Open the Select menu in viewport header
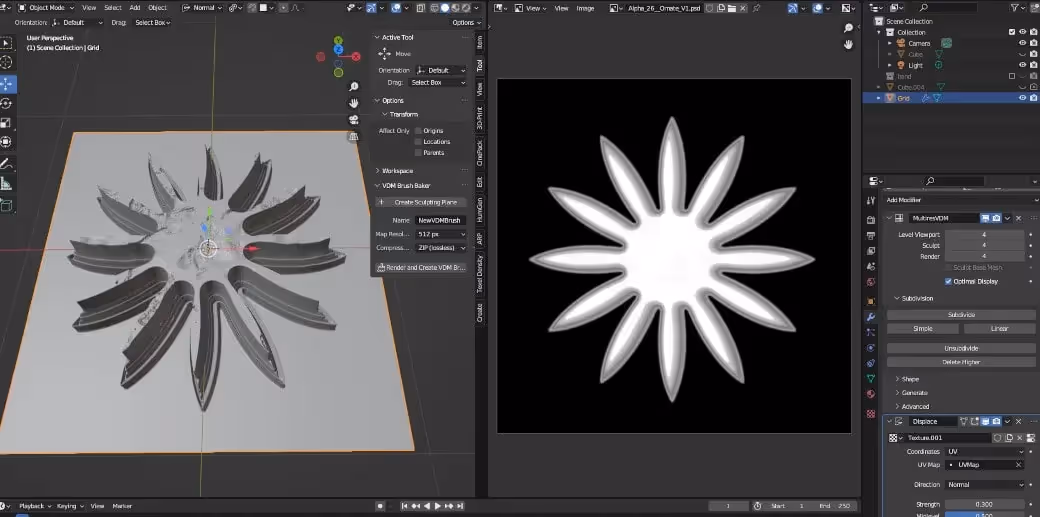 pyautogui.click(x=113, y=8)
